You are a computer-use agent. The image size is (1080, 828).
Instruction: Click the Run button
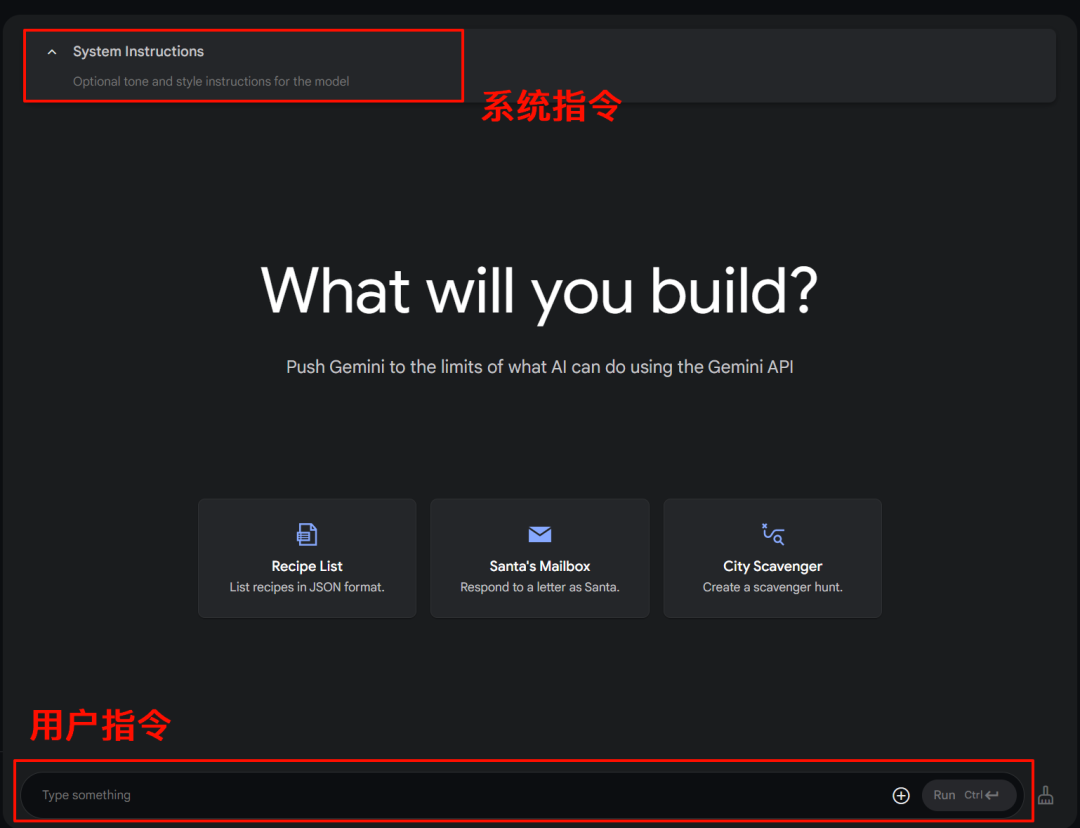coord(968,795)
